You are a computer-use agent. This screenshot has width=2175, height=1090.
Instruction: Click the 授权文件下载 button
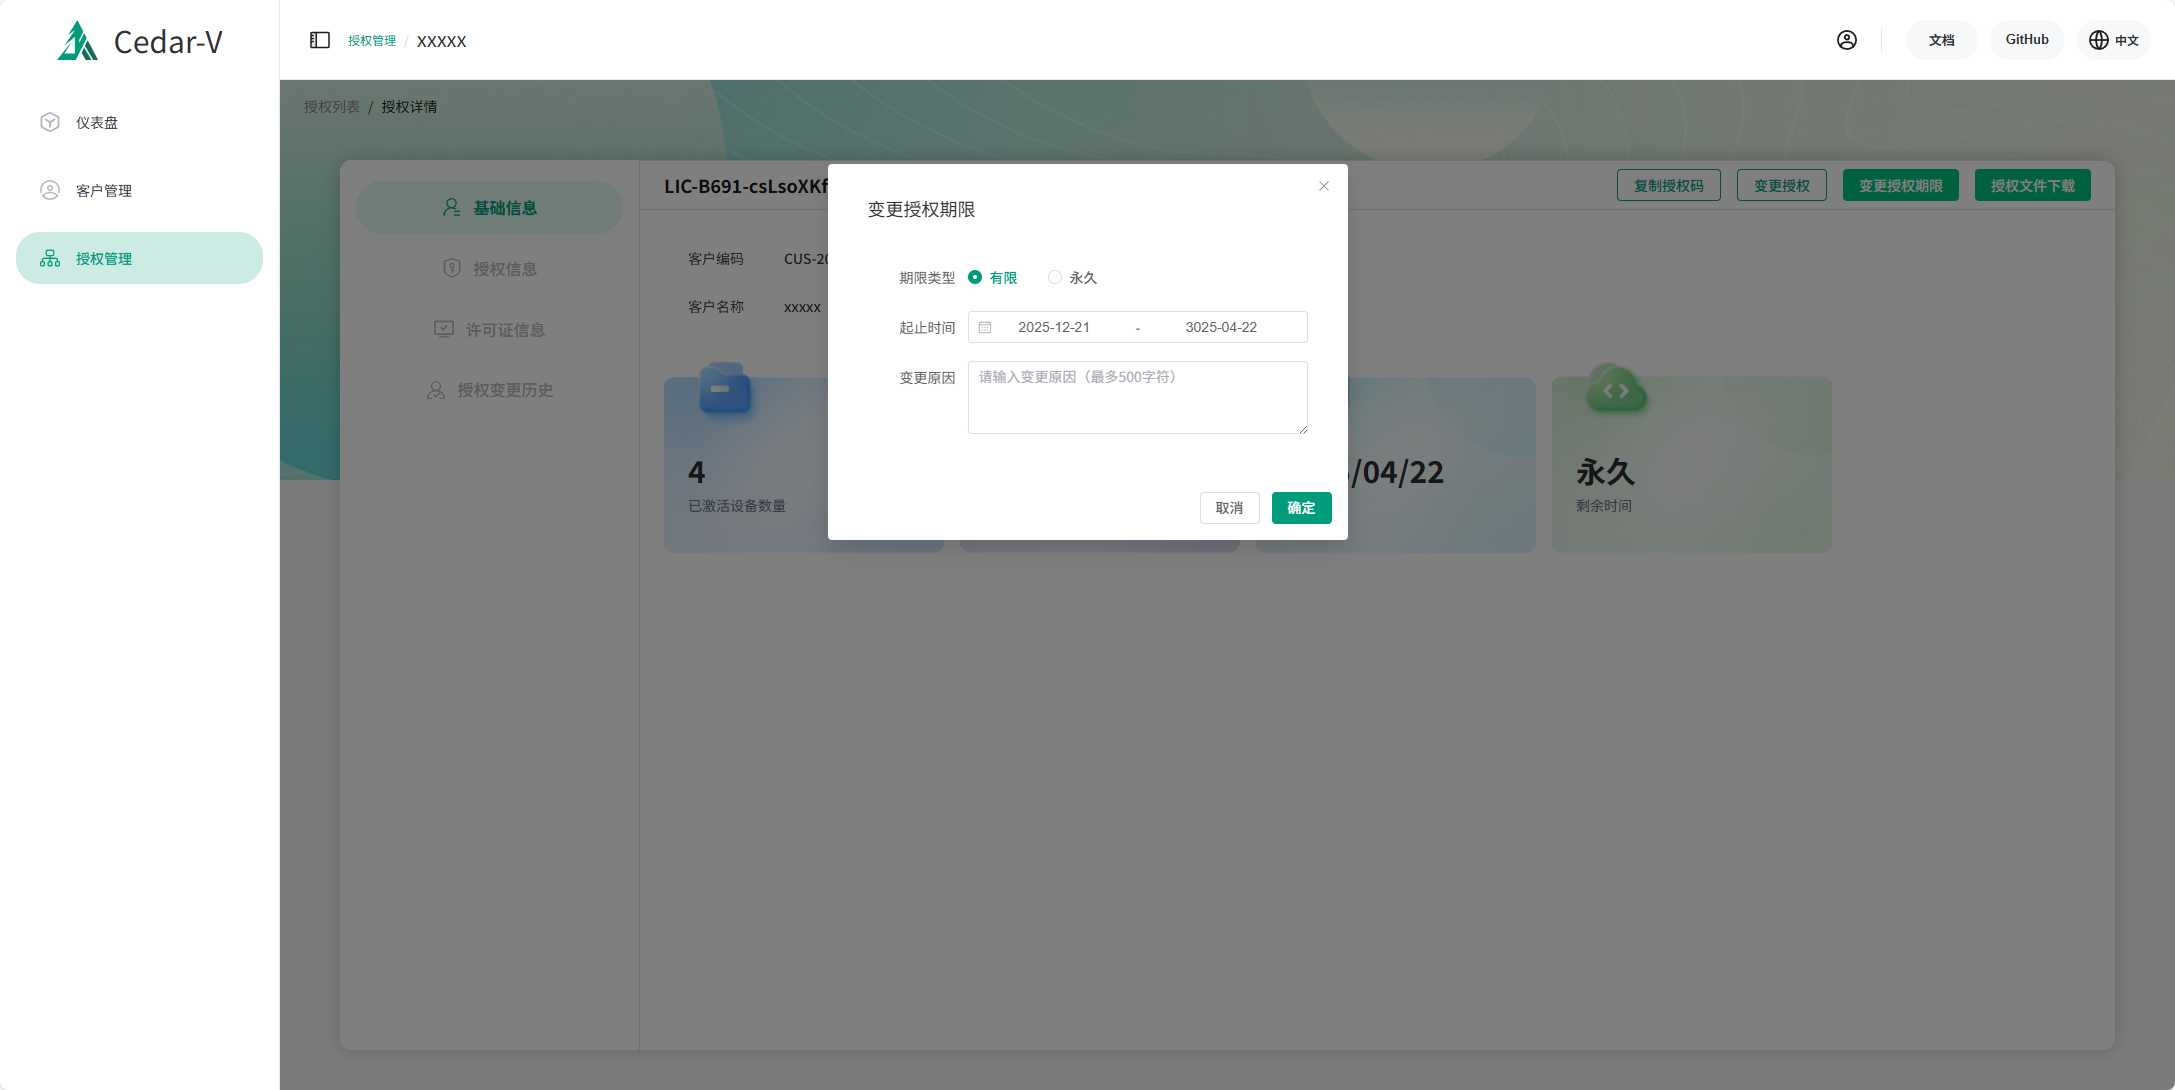point(2031,185)
